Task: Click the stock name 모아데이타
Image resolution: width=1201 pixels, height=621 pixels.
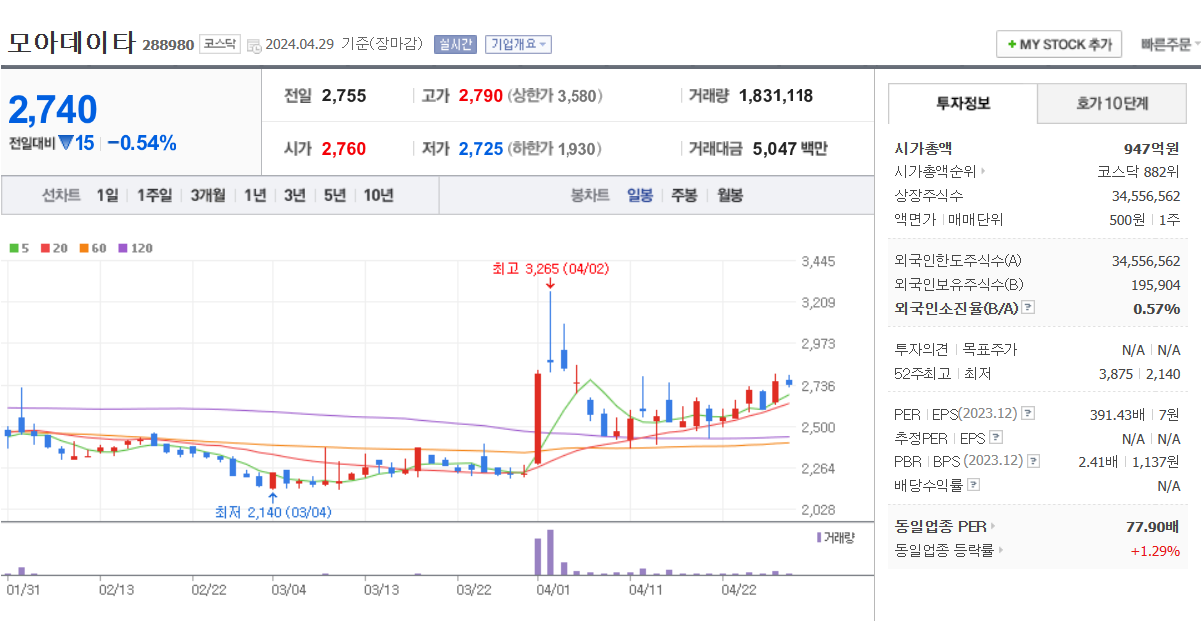Action: 71,43
